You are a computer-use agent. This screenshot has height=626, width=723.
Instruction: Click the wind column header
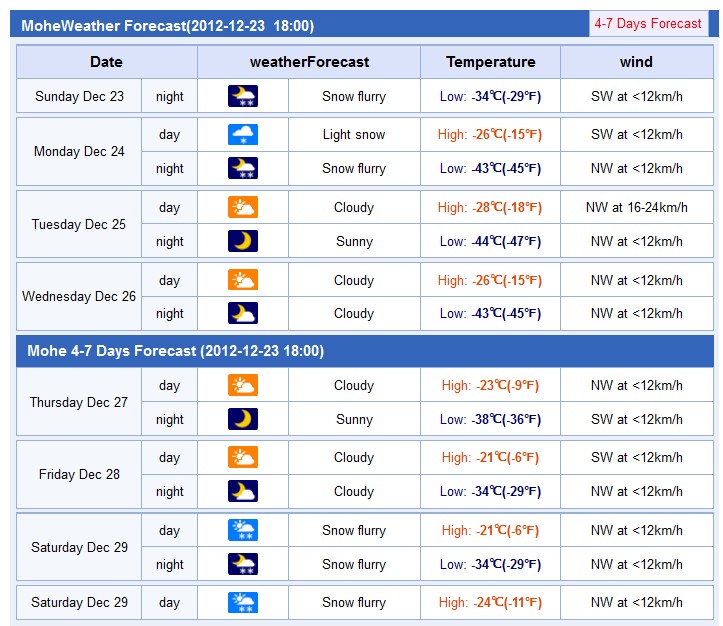636,62
